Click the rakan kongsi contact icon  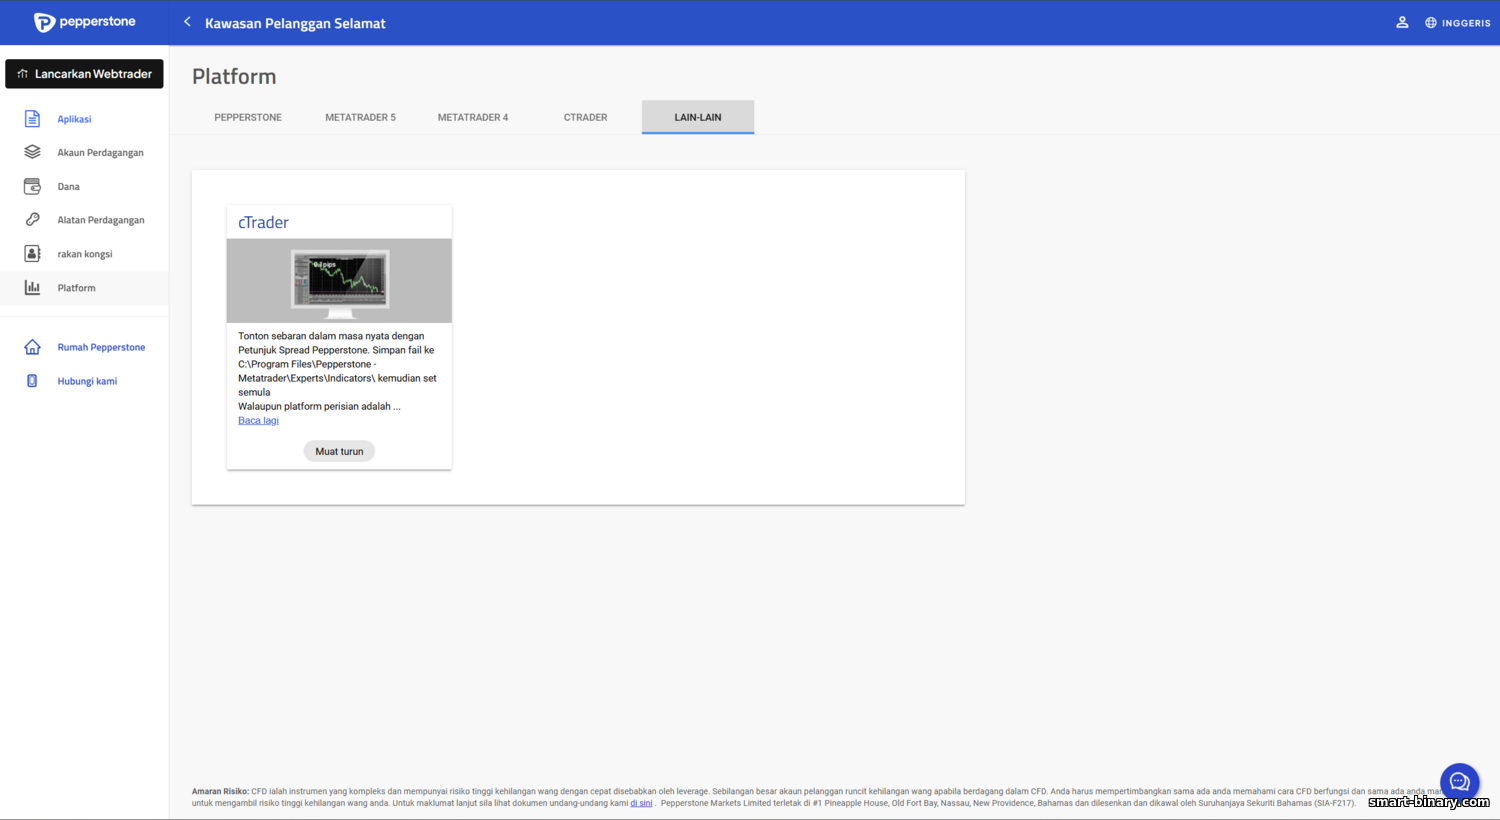[x=32, y=253]
